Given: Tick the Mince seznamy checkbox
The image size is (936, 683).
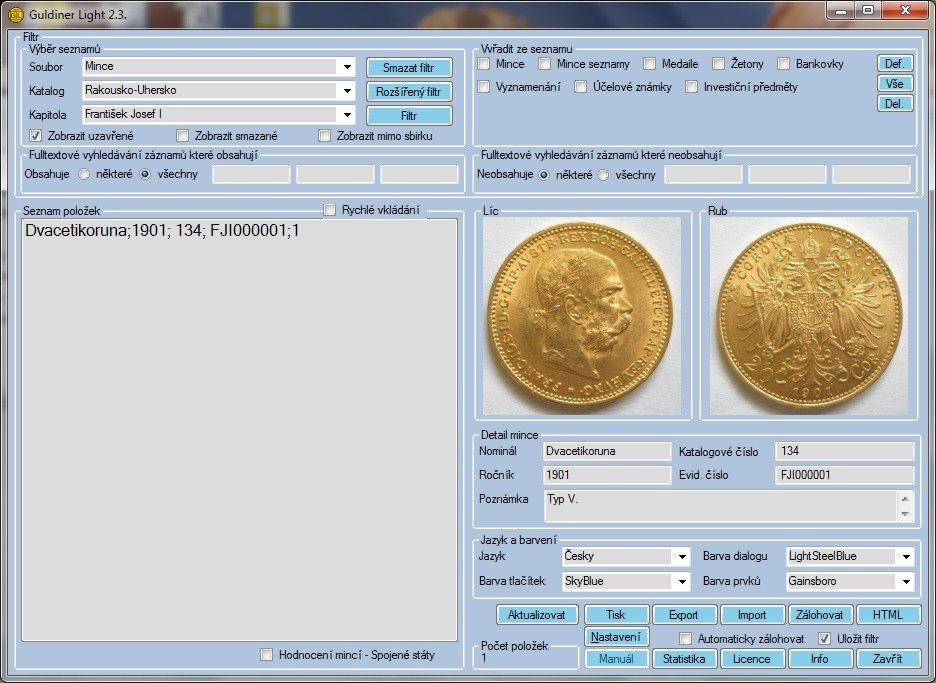Looking at the screenshot, I should pos(544,63).
